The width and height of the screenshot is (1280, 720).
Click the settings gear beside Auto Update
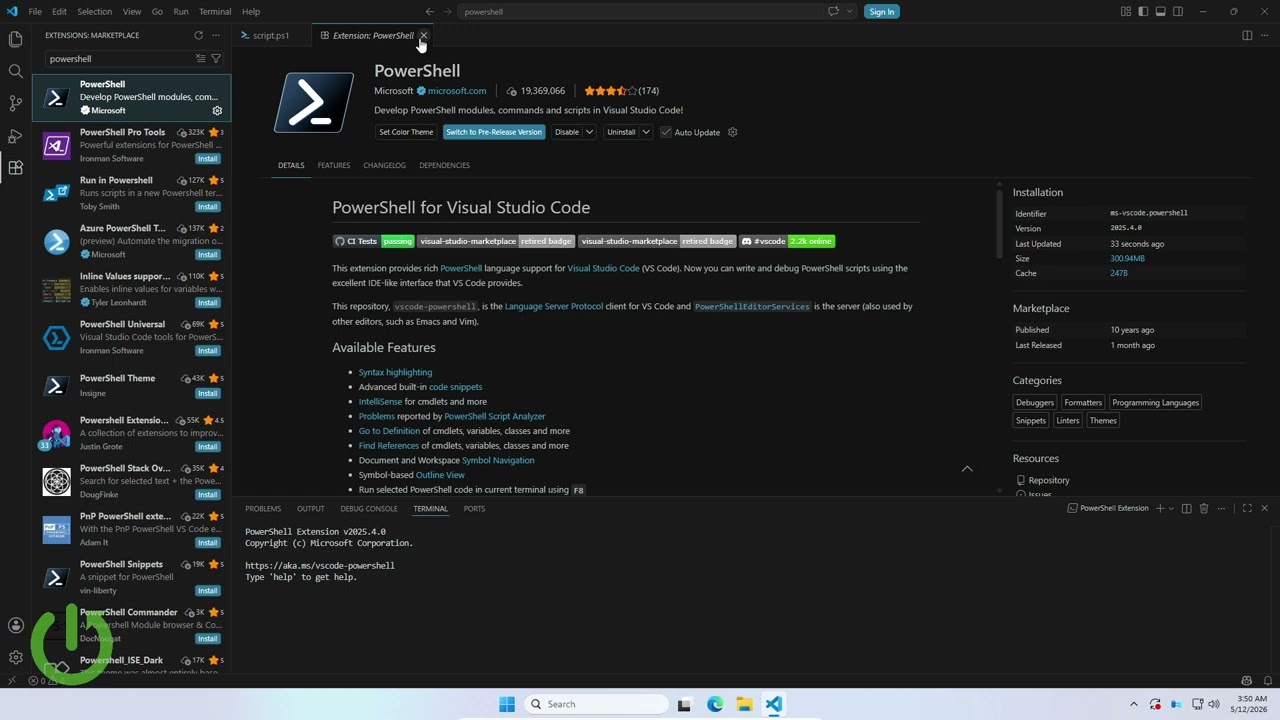point(732,132)
